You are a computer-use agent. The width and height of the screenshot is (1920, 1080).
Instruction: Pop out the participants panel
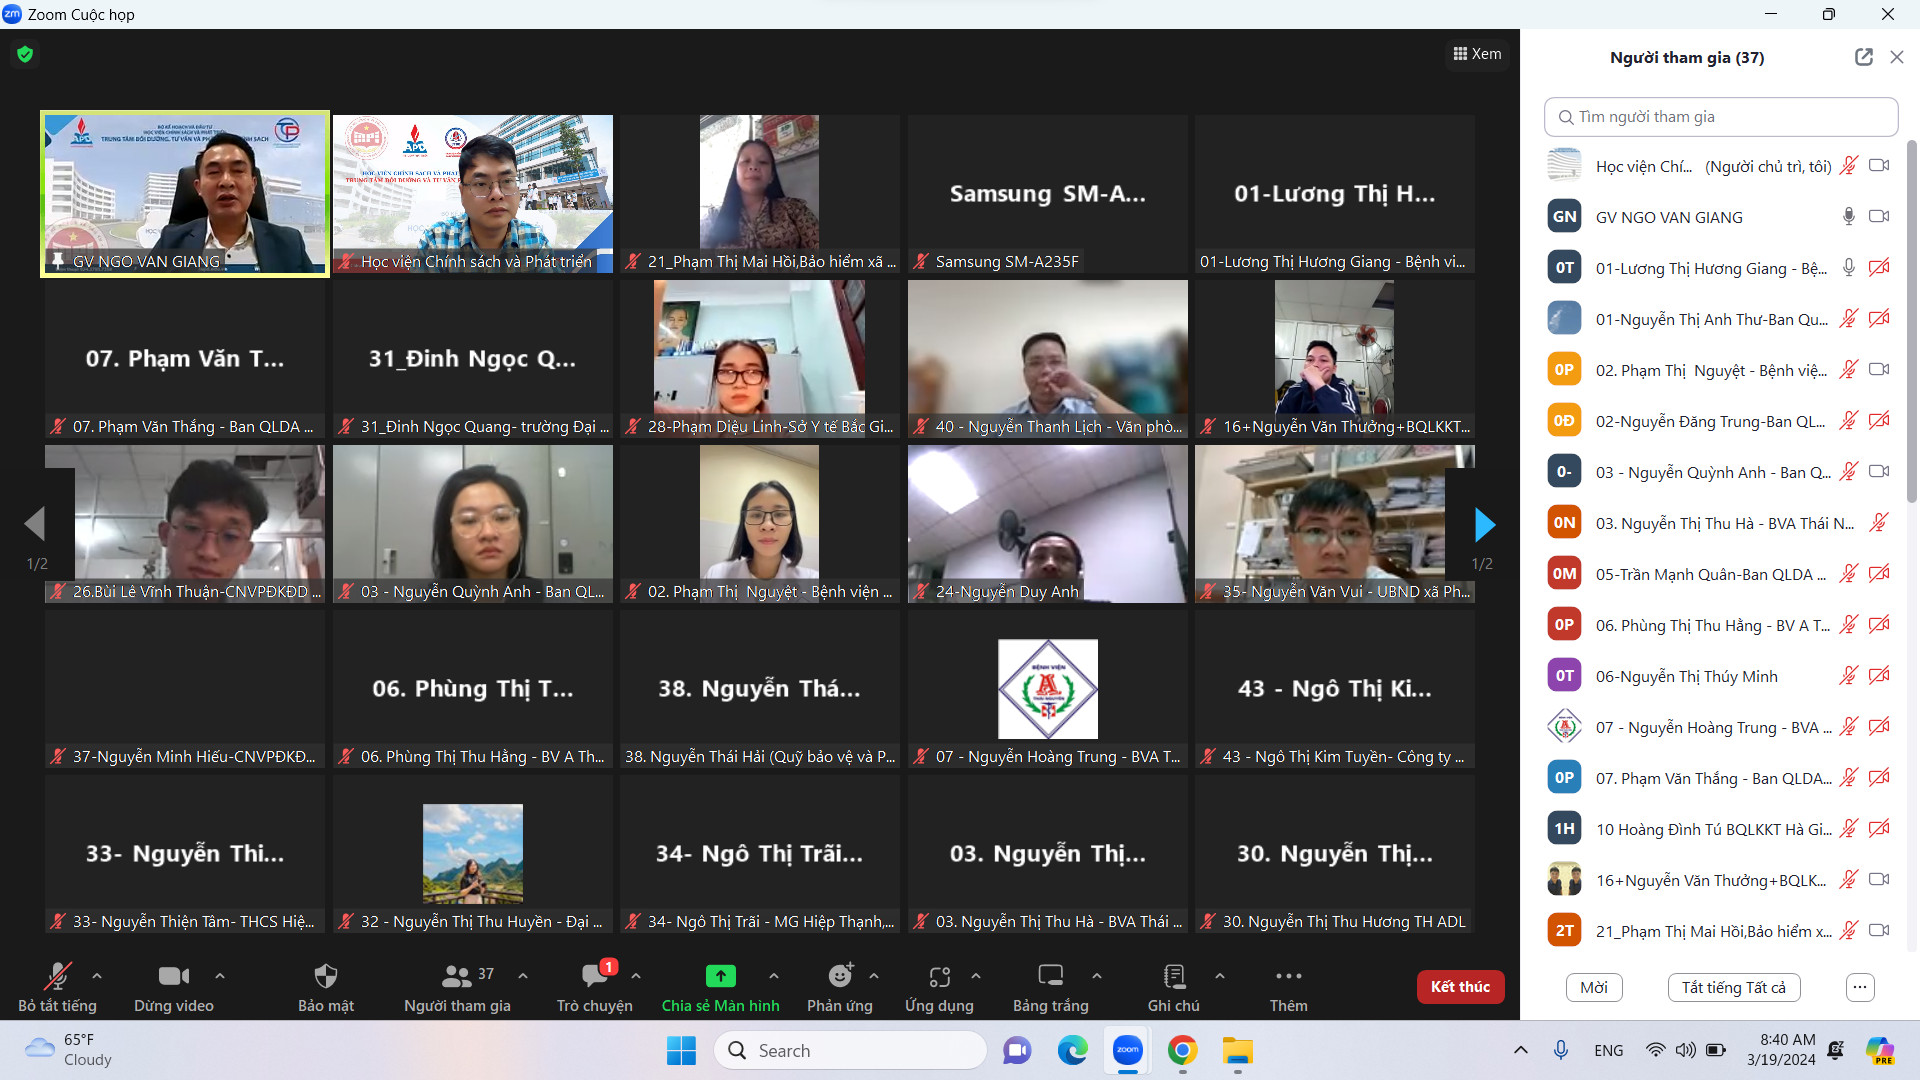tap(1863, 57)
